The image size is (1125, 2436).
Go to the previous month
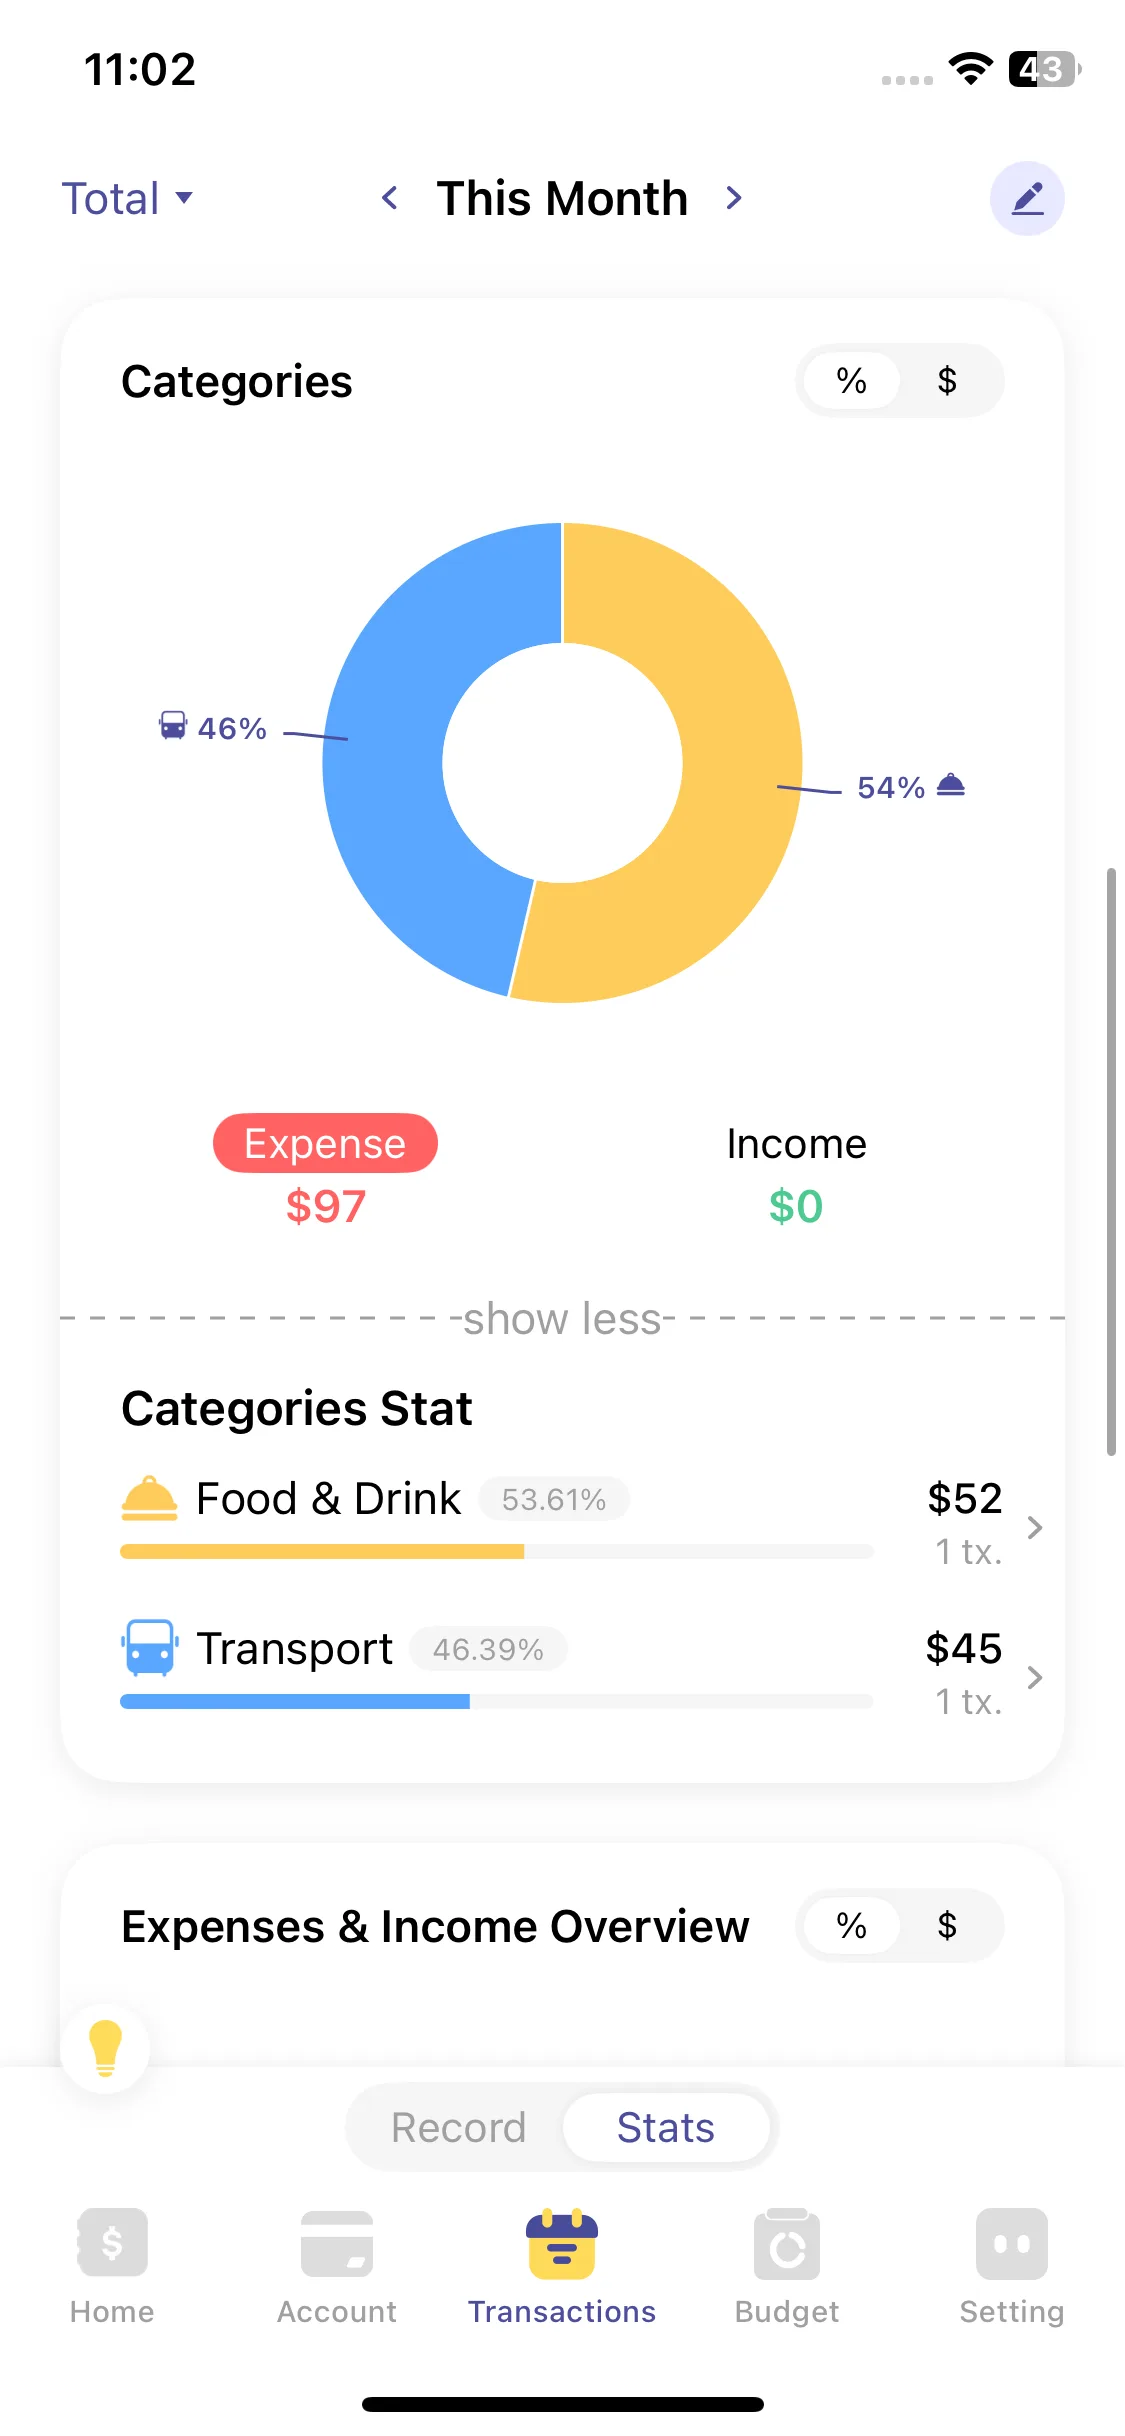point(390,198)
